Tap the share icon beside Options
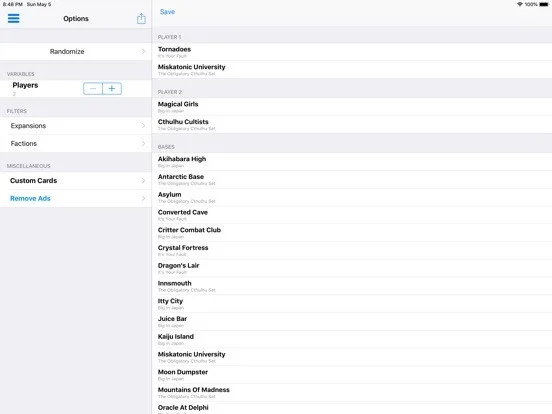The height and width of the screenshot is (414, 552). 141,18
